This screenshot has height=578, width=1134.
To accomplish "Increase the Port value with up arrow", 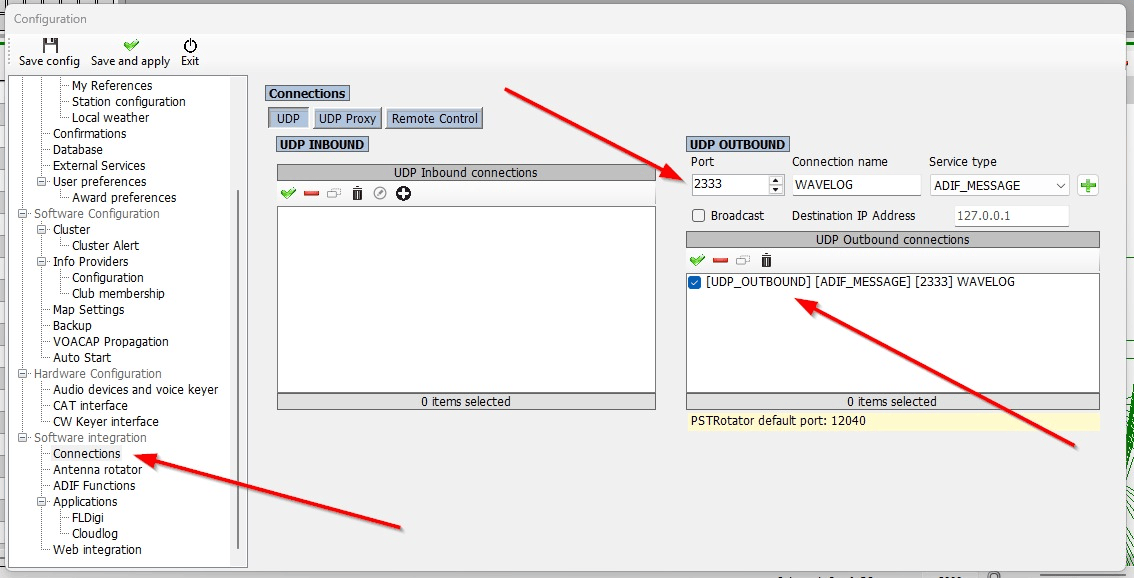I will pos(776,180).
